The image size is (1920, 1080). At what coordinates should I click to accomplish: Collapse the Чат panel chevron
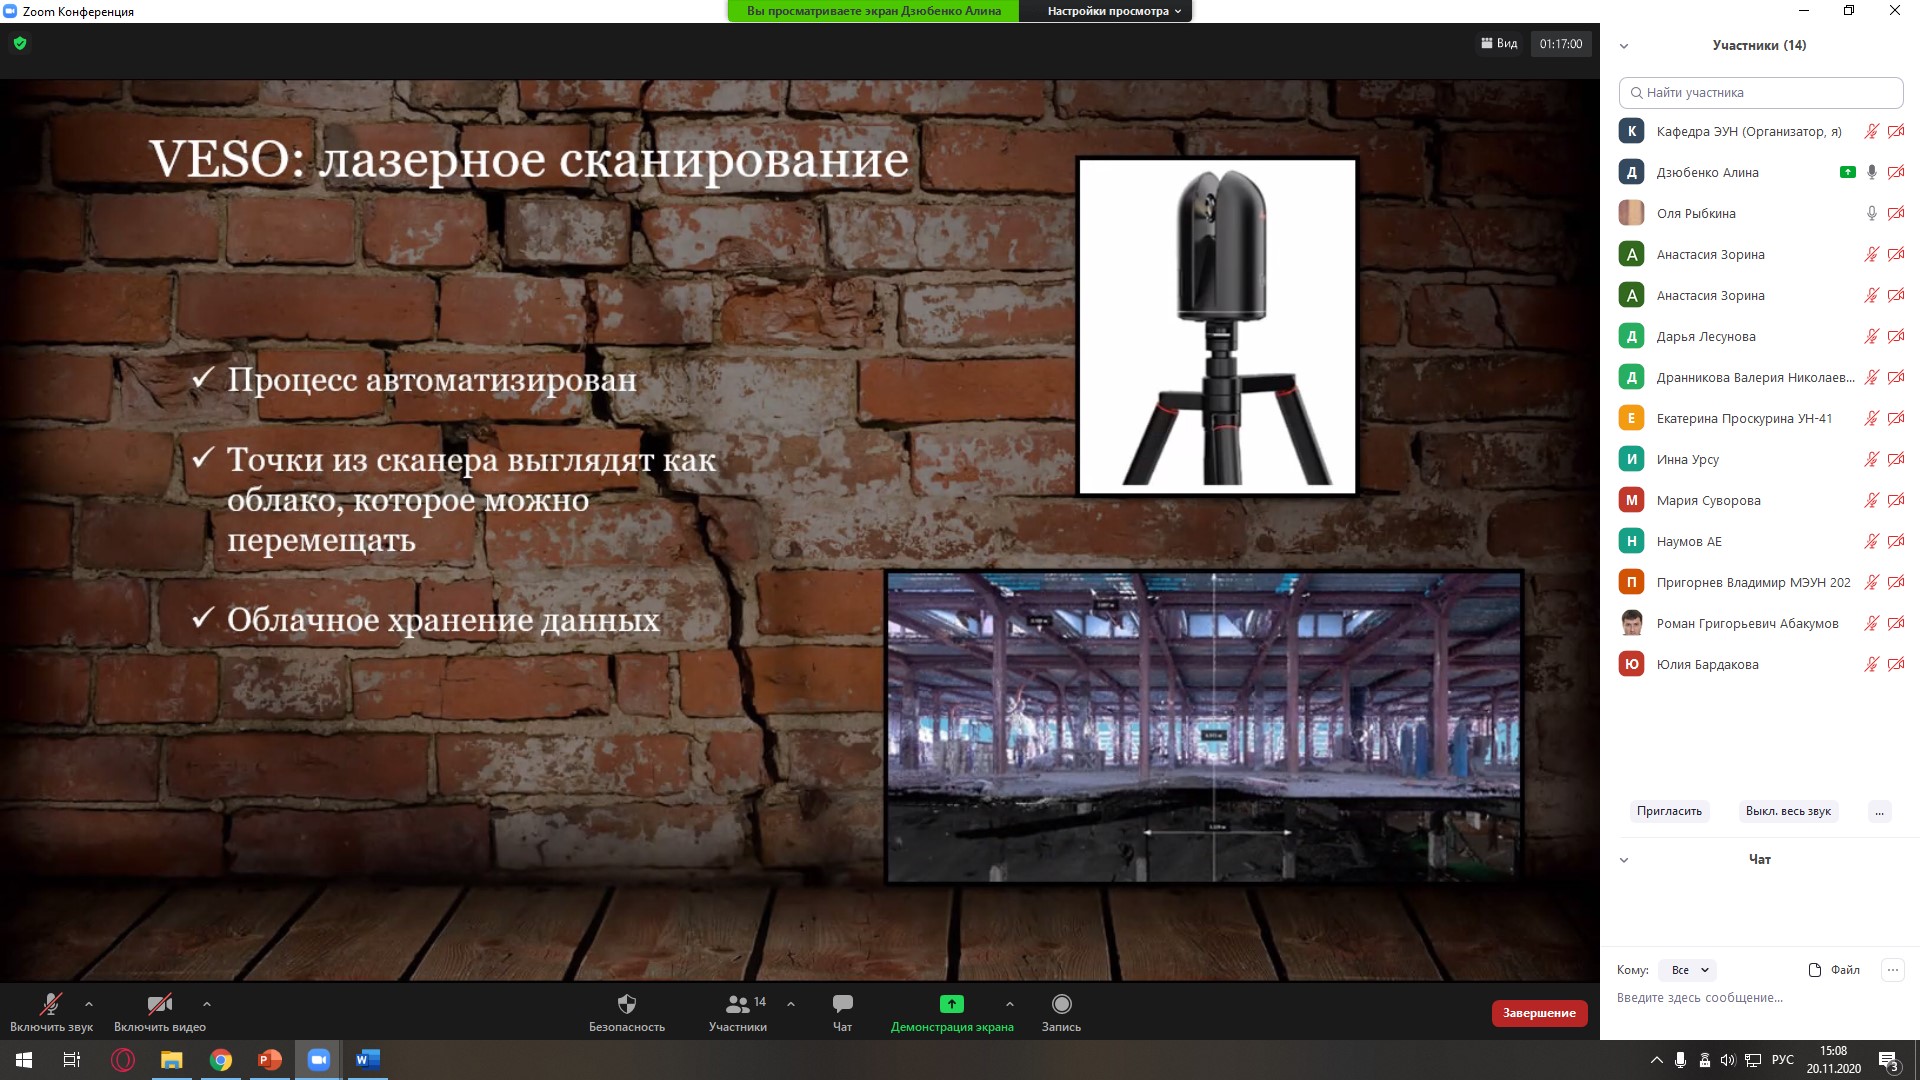[x=1624, y=860]
